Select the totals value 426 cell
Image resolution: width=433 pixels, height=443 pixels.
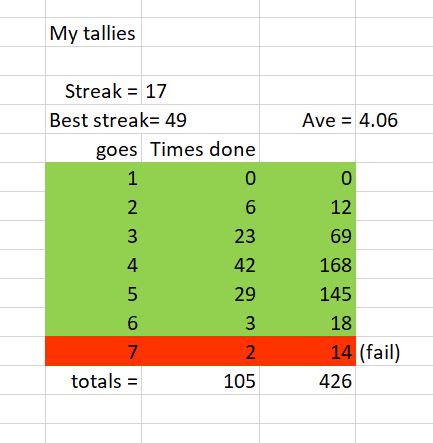(308, 380)
